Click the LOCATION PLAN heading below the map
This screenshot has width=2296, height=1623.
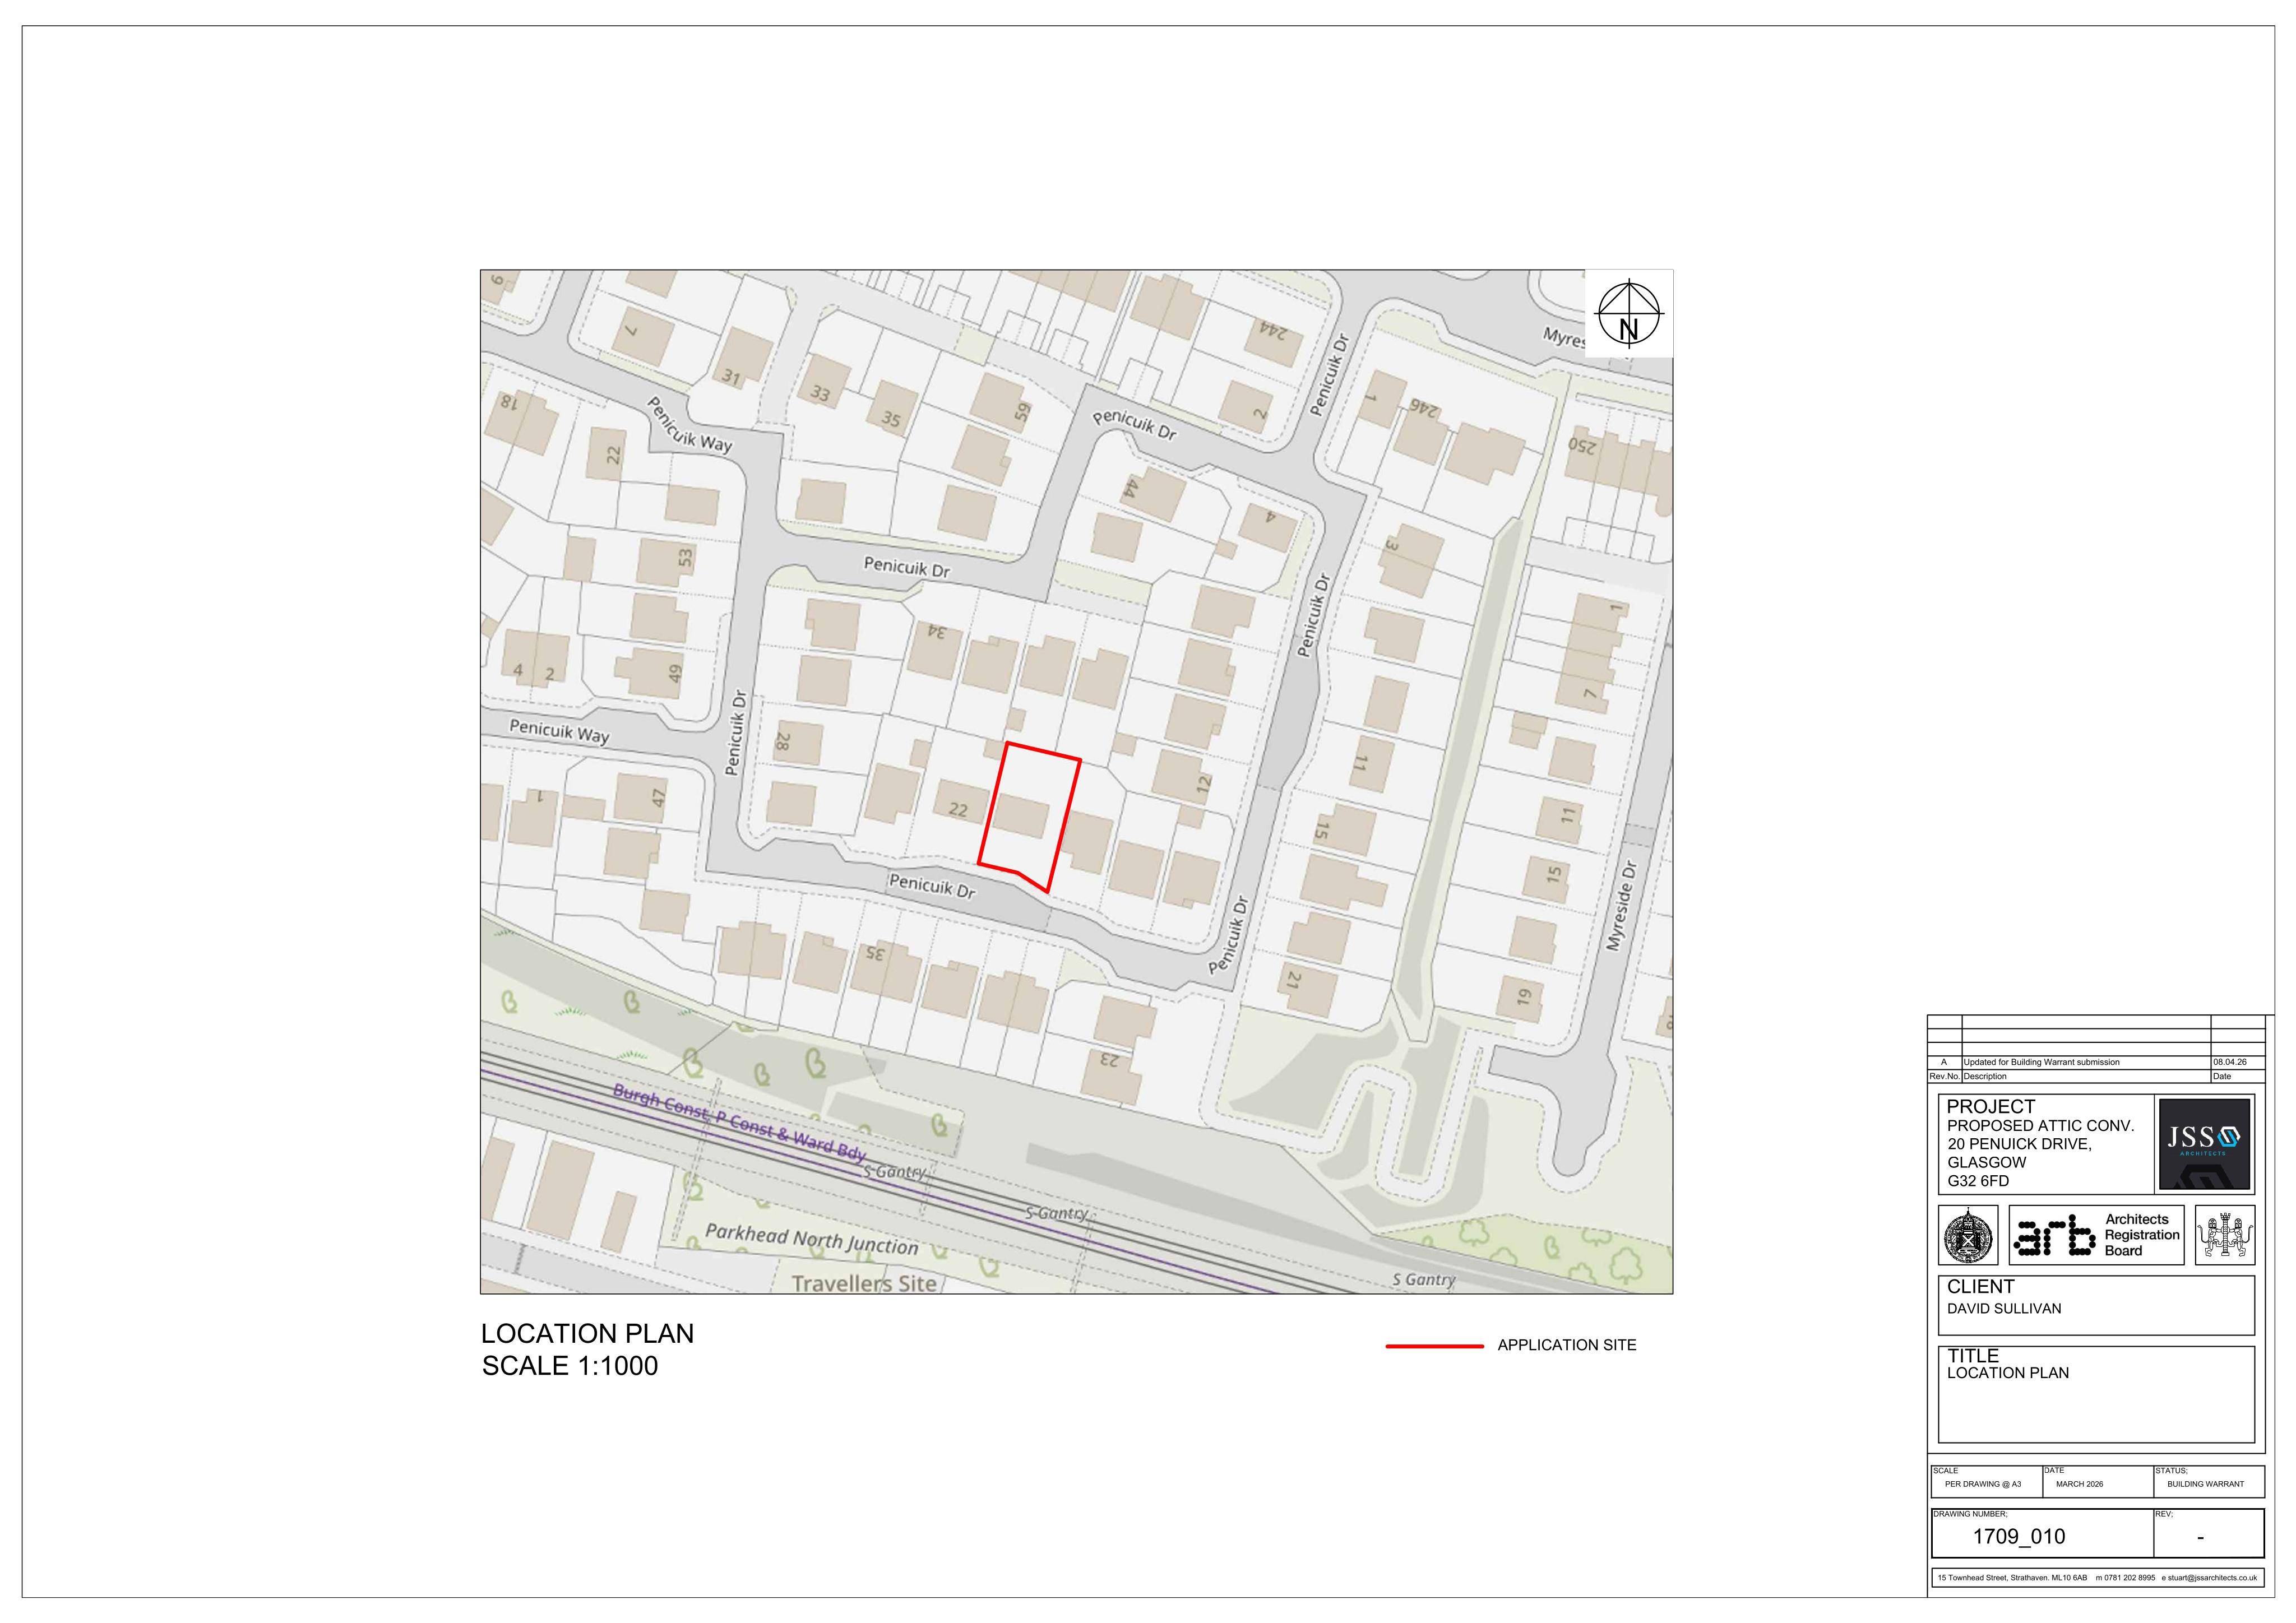587,1333
